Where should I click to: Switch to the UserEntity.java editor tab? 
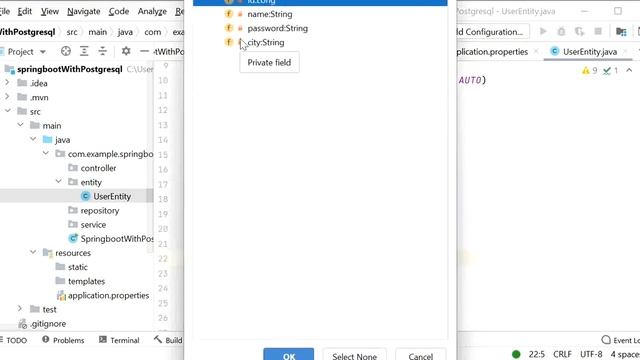pos(589,52)
